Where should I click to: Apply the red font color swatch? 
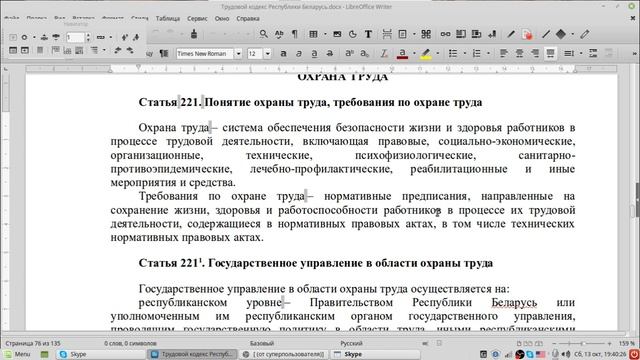[x=402, y=53]
